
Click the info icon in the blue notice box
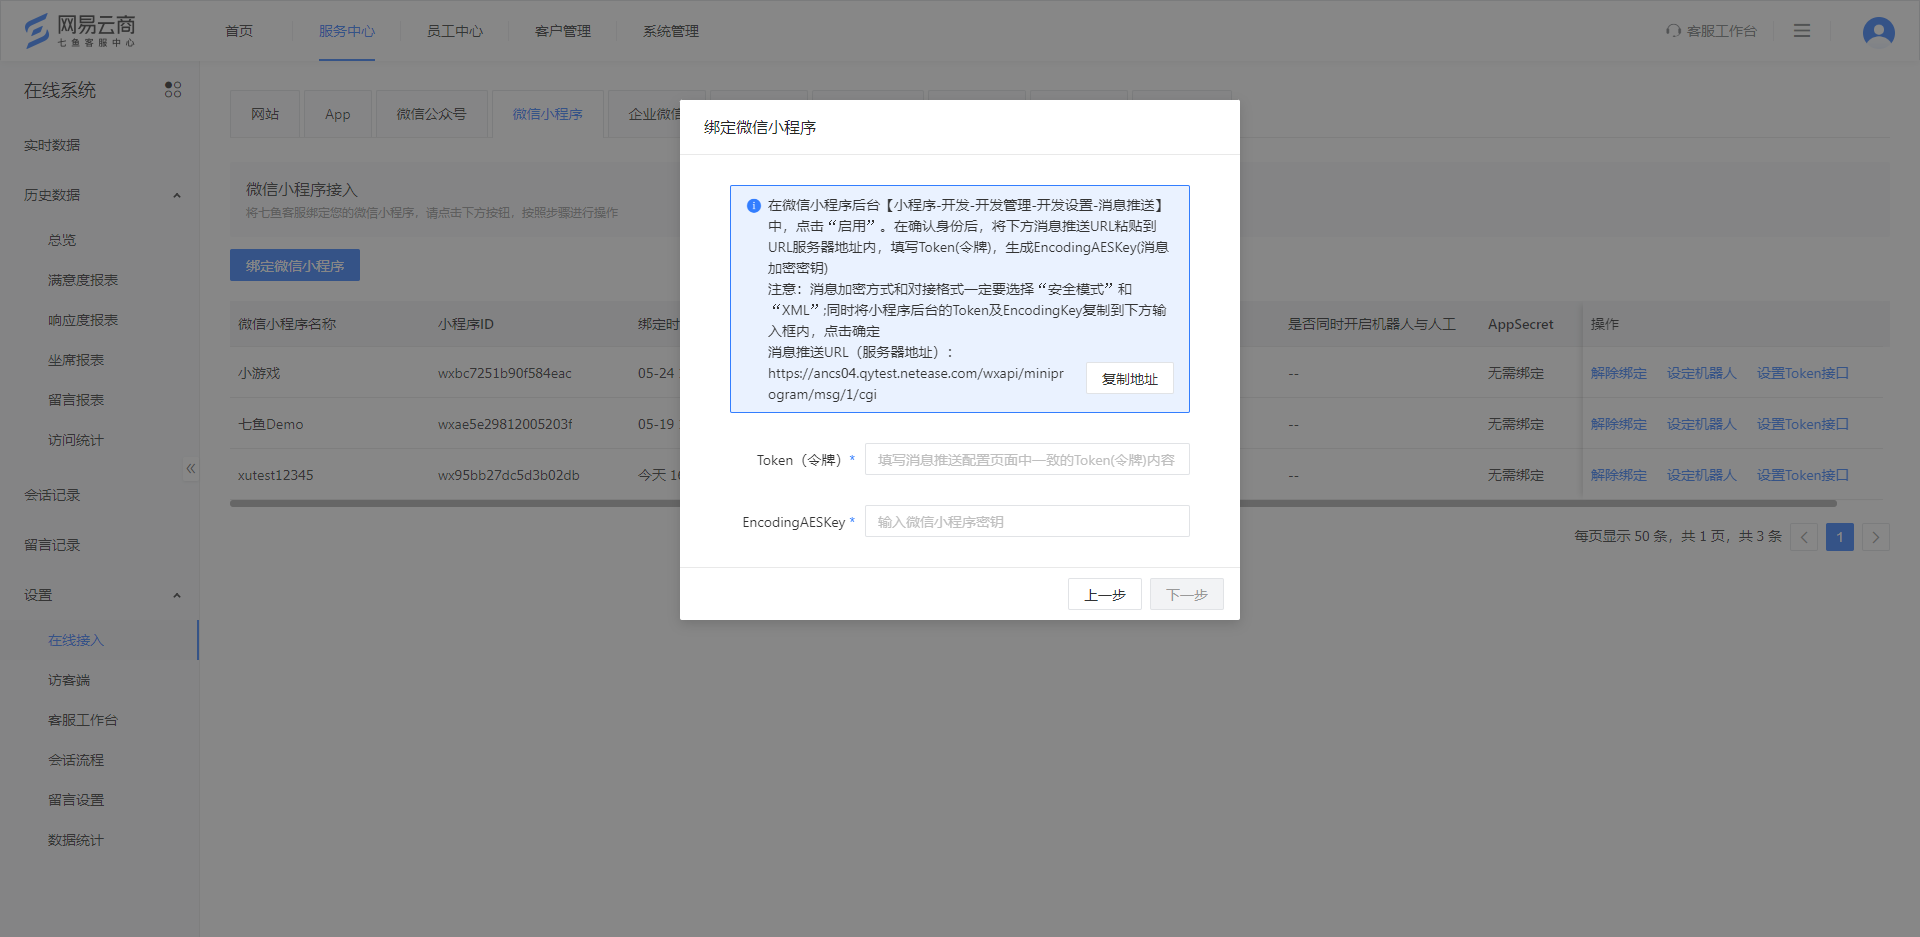pos(754,205)
